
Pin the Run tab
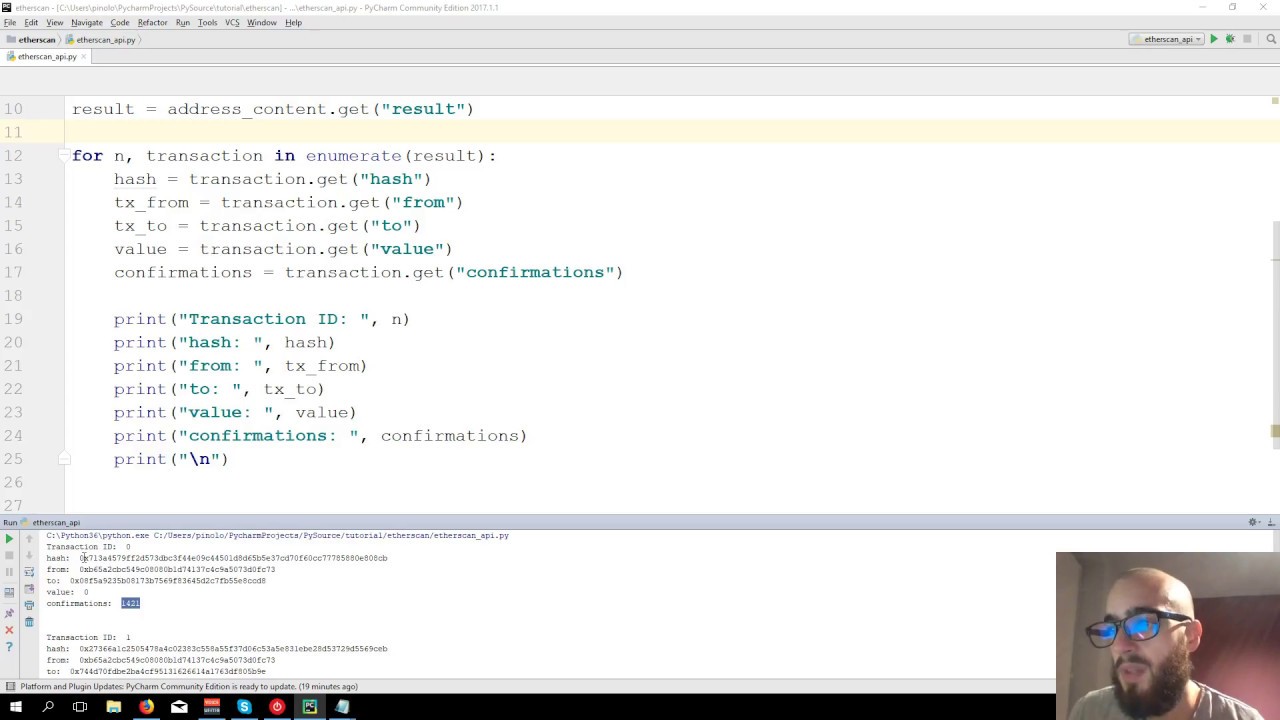(9, 613)
